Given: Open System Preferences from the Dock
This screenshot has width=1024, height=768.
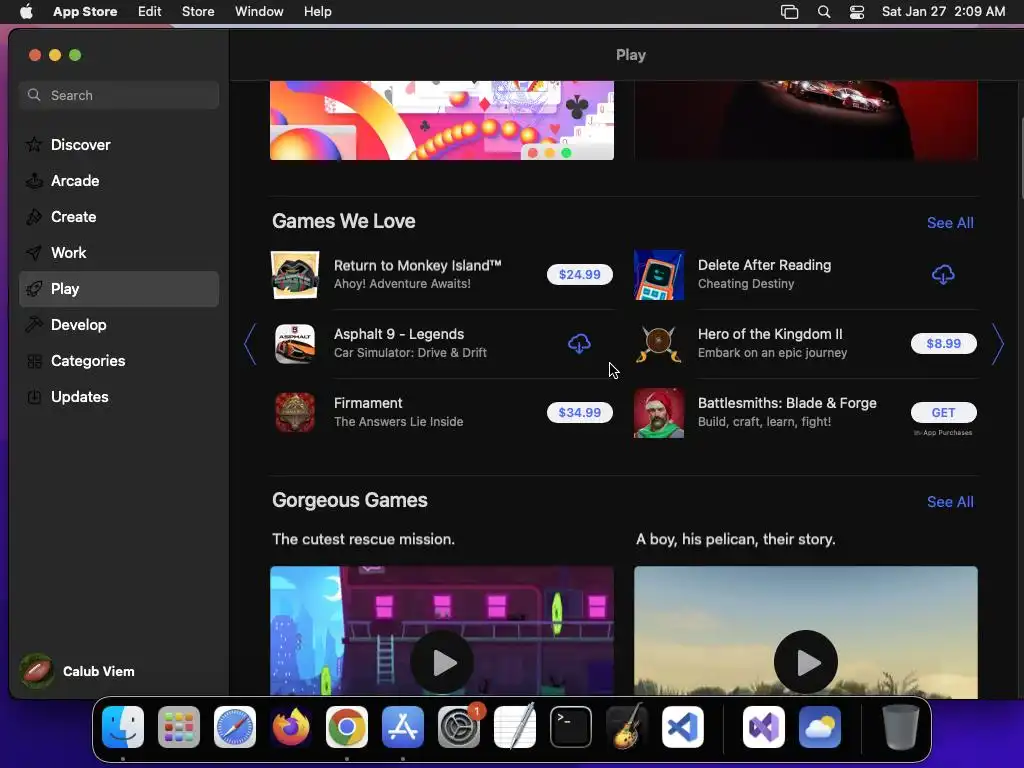Looking at the screenshot, I should click(459, 727).
